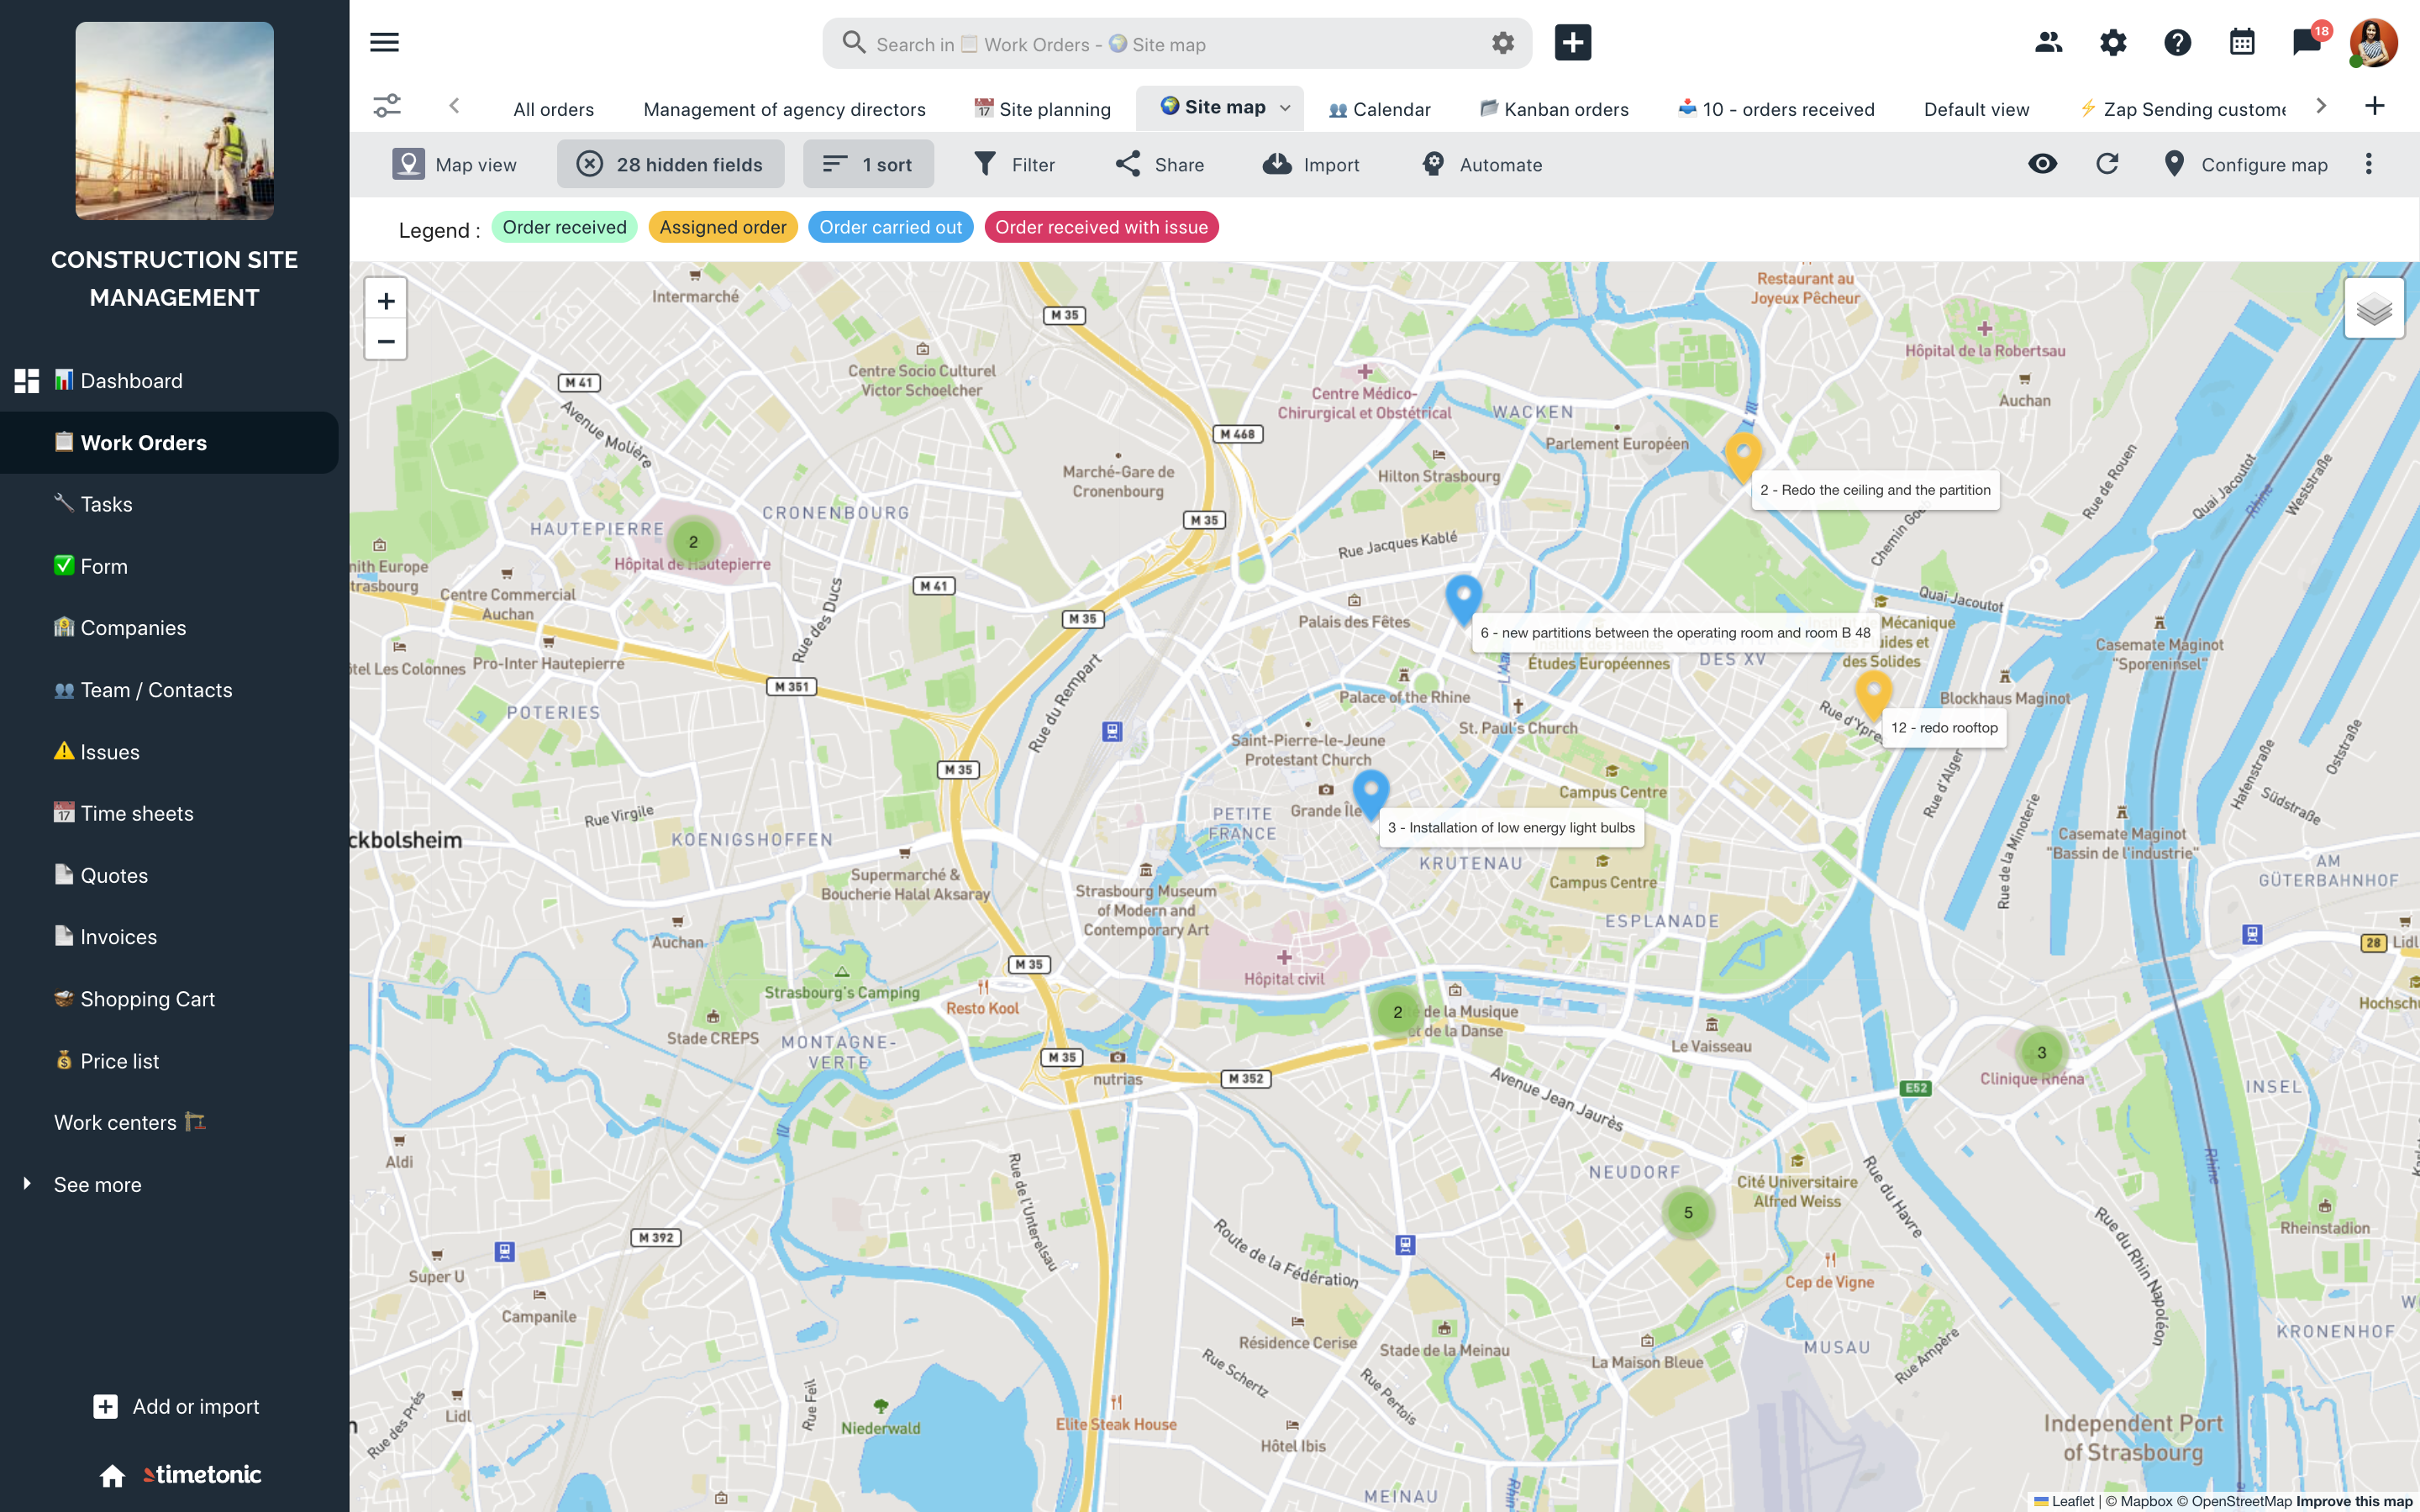
Task: Click the black plus add button
Action: point(1572,43)
